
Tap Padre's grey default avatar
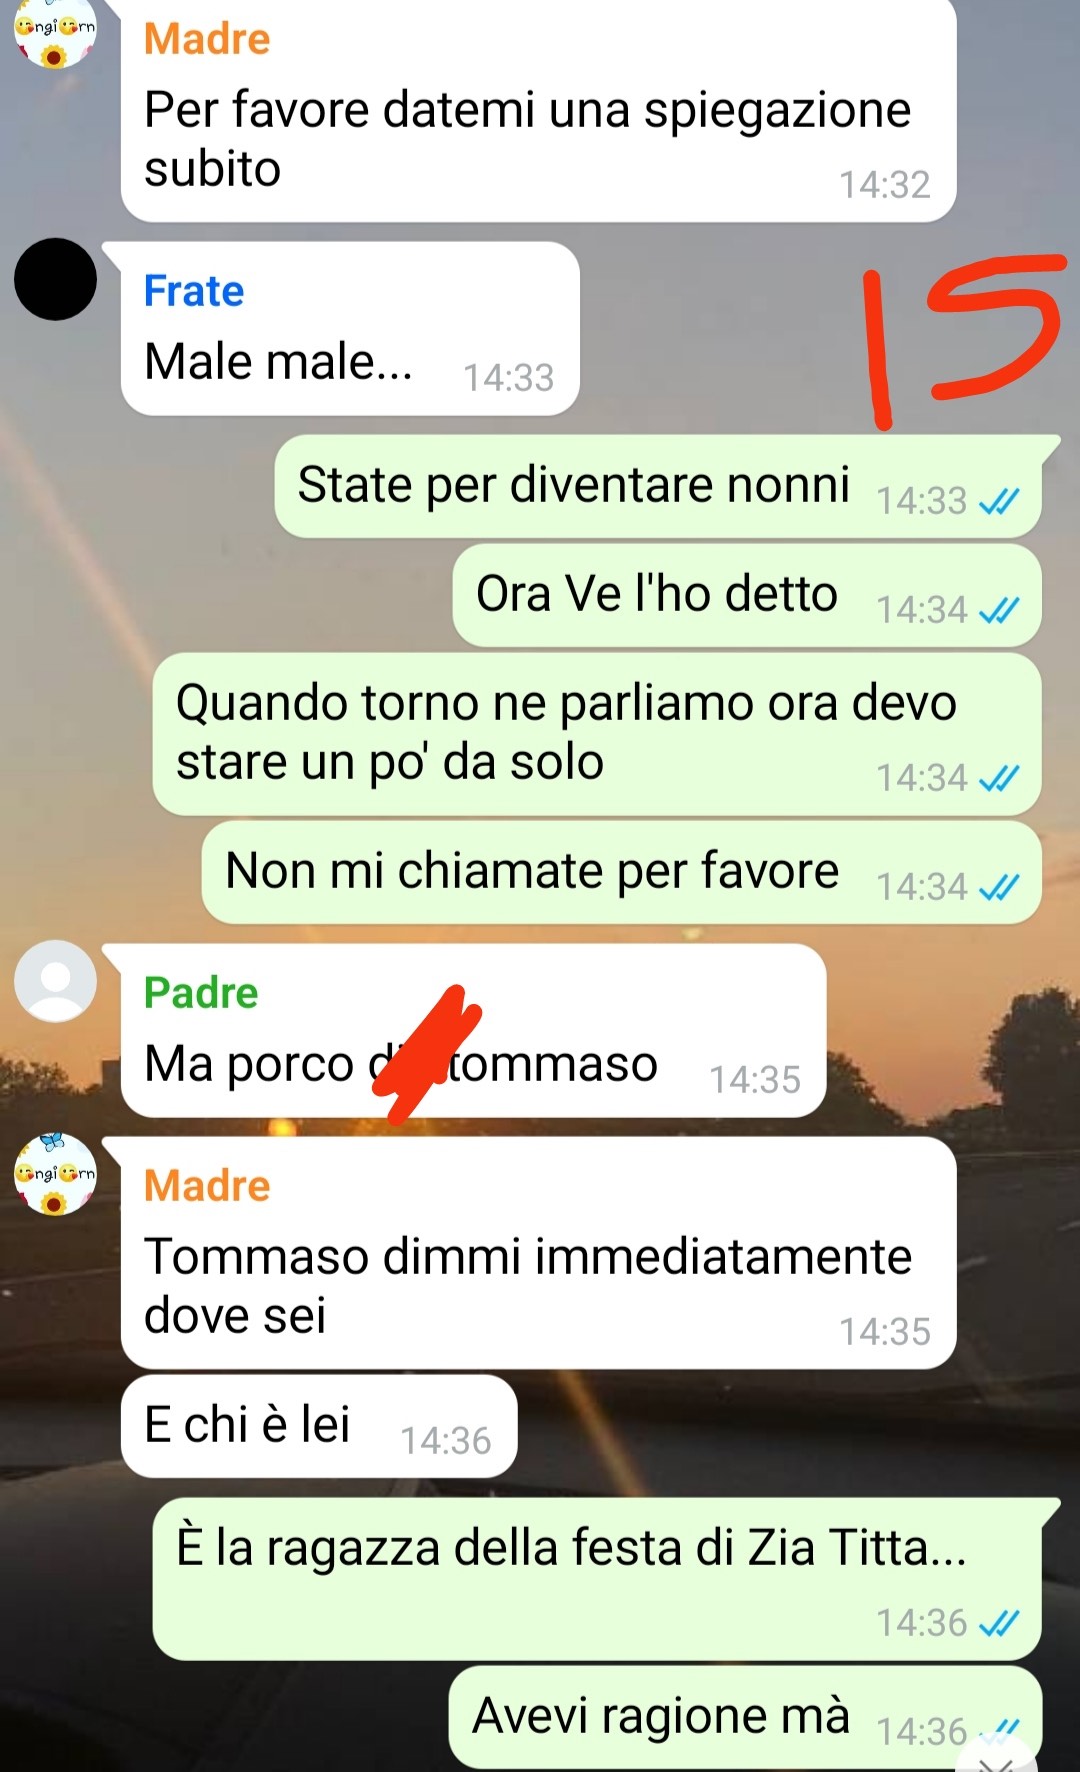tap(55, 981)
